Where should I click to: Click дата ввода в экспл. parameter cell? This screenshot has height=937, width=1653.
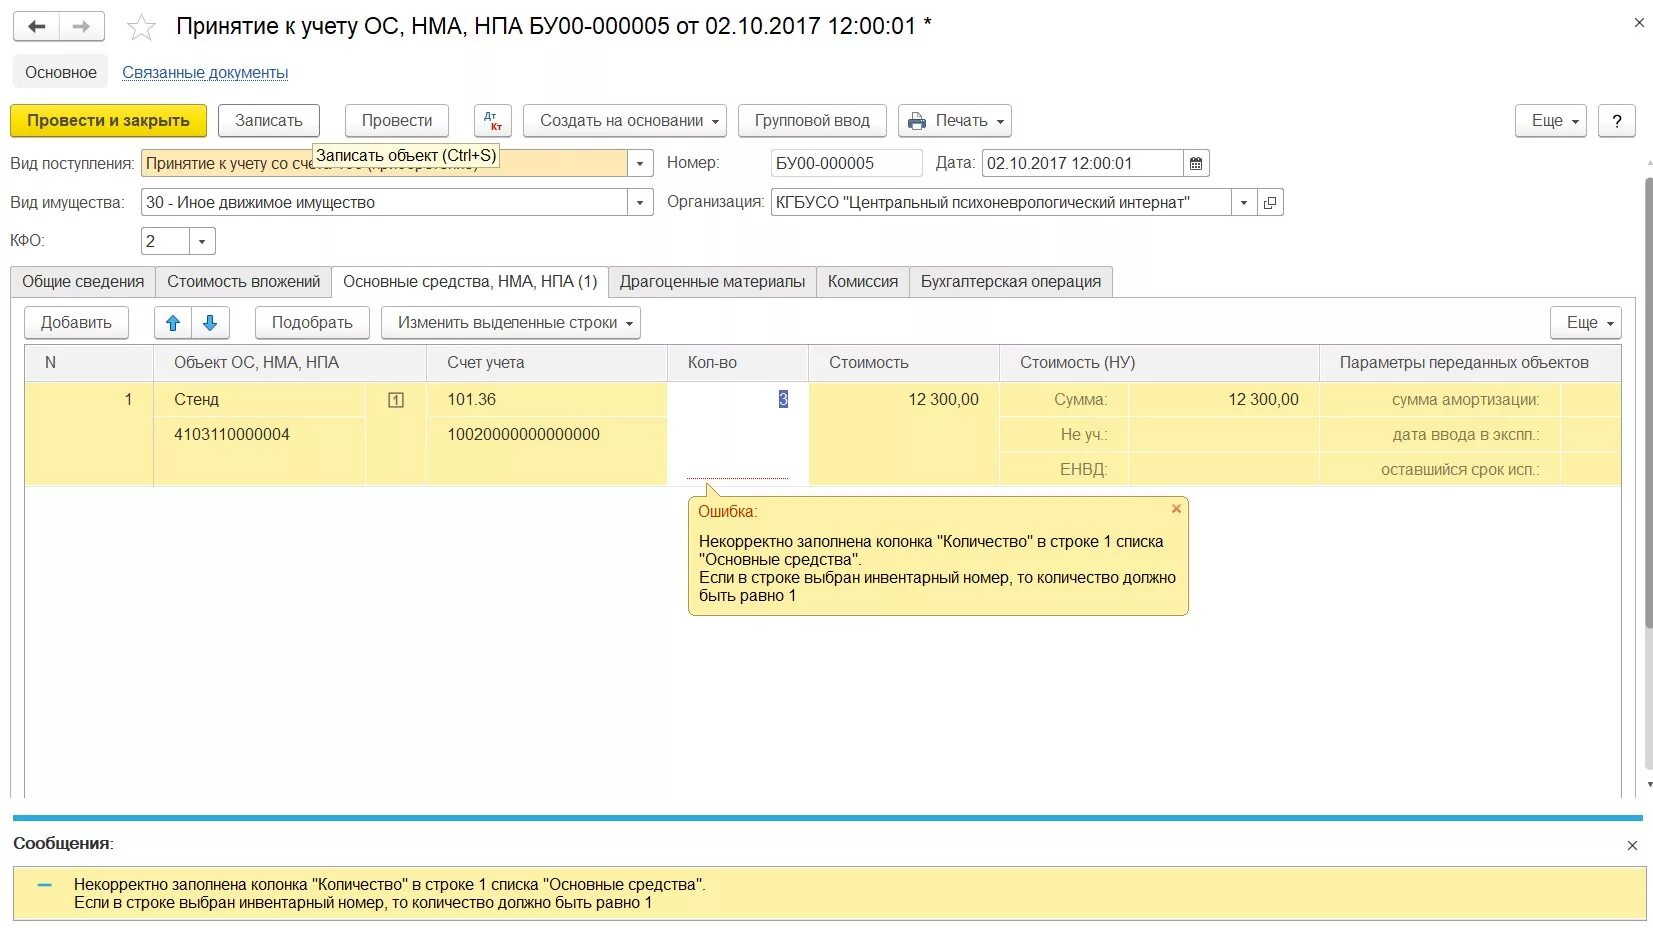pos(1440,435)
